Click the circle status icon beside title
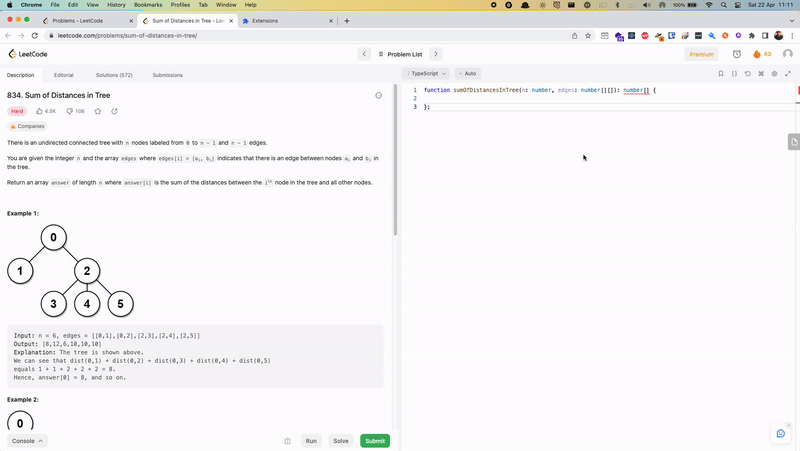The width and height of the screenshot is (800, 451). coord(379,95)
